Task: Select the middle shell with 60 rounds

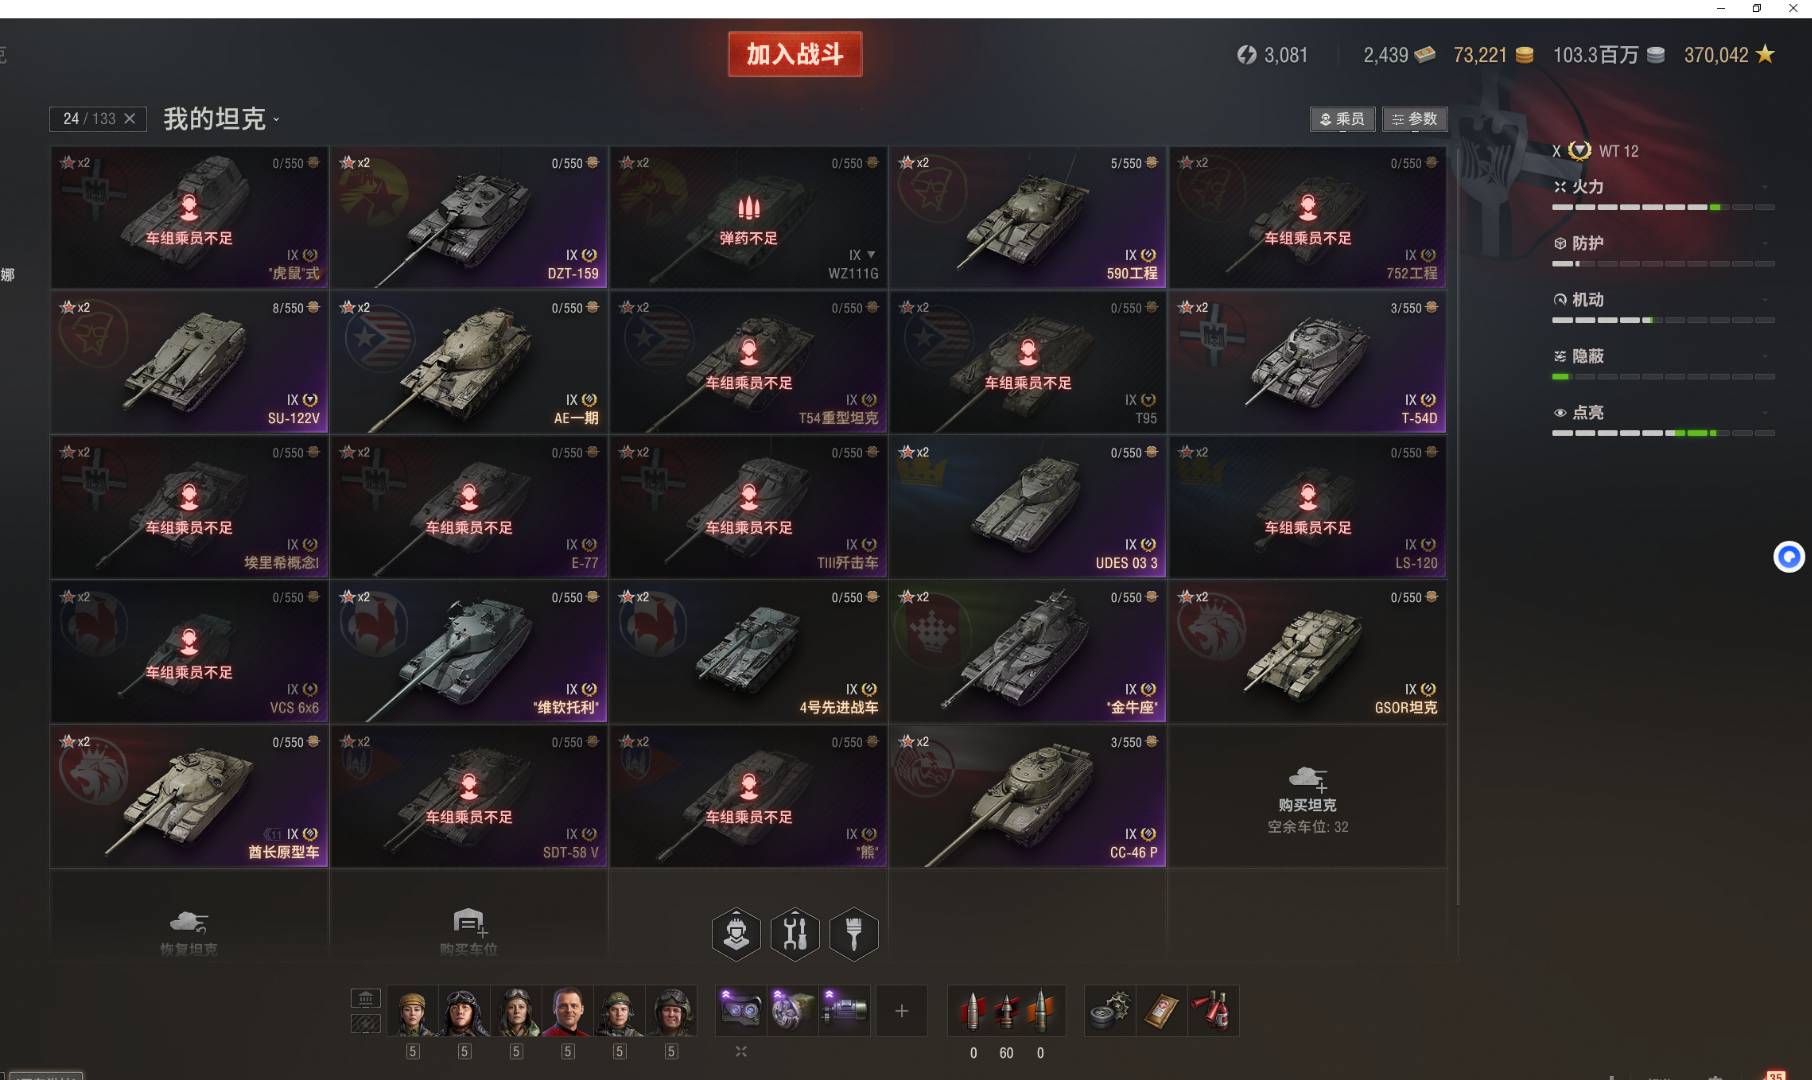Action: (1007, 1011)
